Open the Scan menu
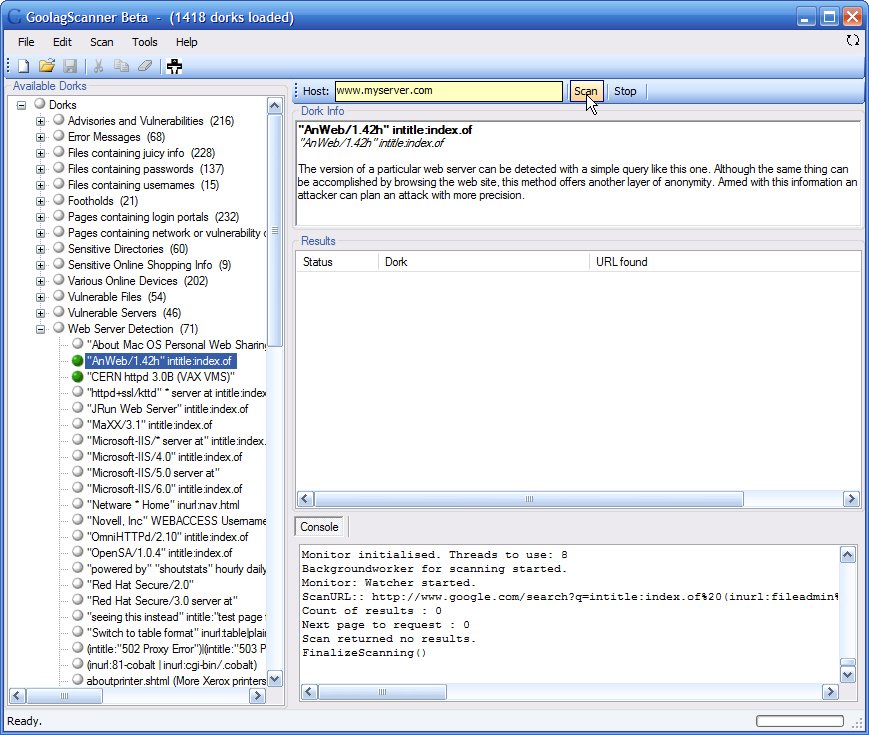The height and width of the screenshot is (735, 869). tap(101, 42)
